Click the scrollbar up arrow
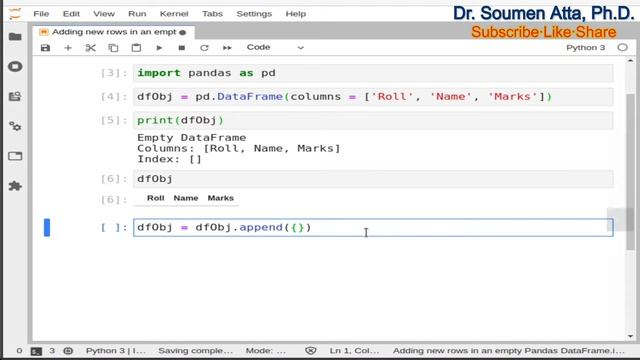The image size is (640, 360). (x=630, y=61)
